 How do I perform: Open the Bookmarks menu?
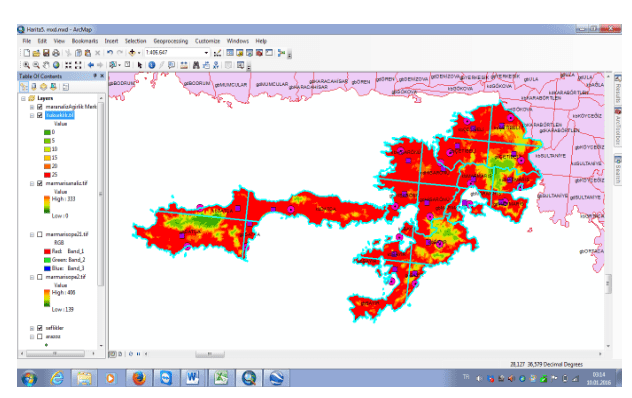[x=85, y=41]
